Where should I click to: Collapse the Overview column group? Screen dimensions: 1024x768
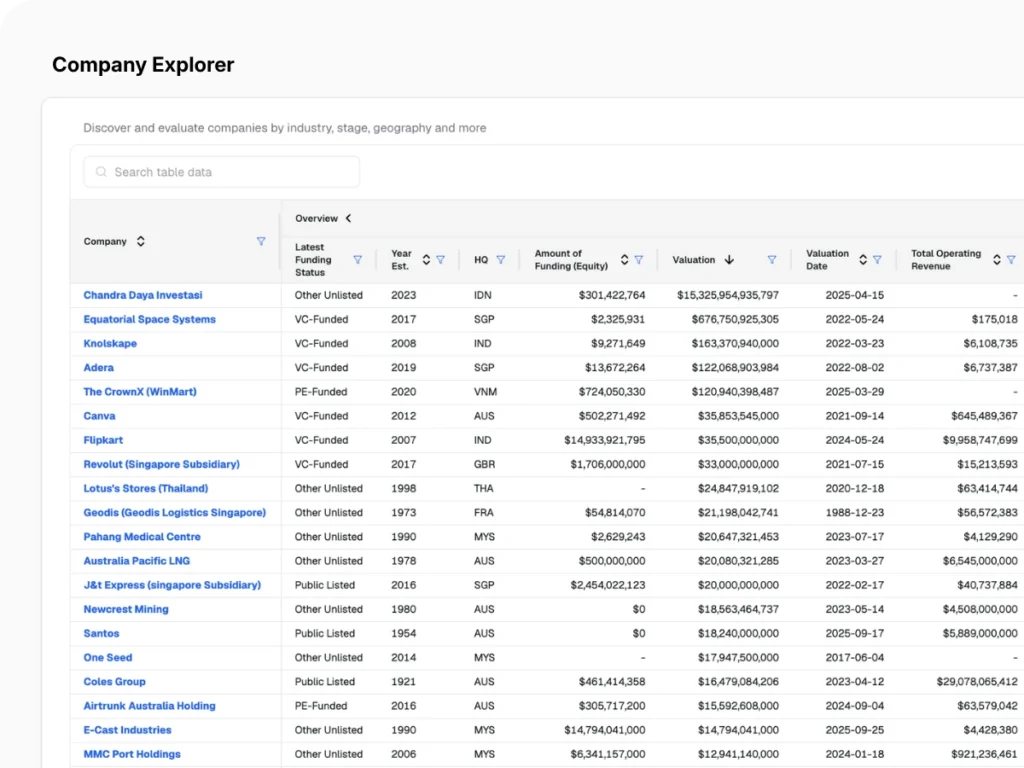pos(349,218)
